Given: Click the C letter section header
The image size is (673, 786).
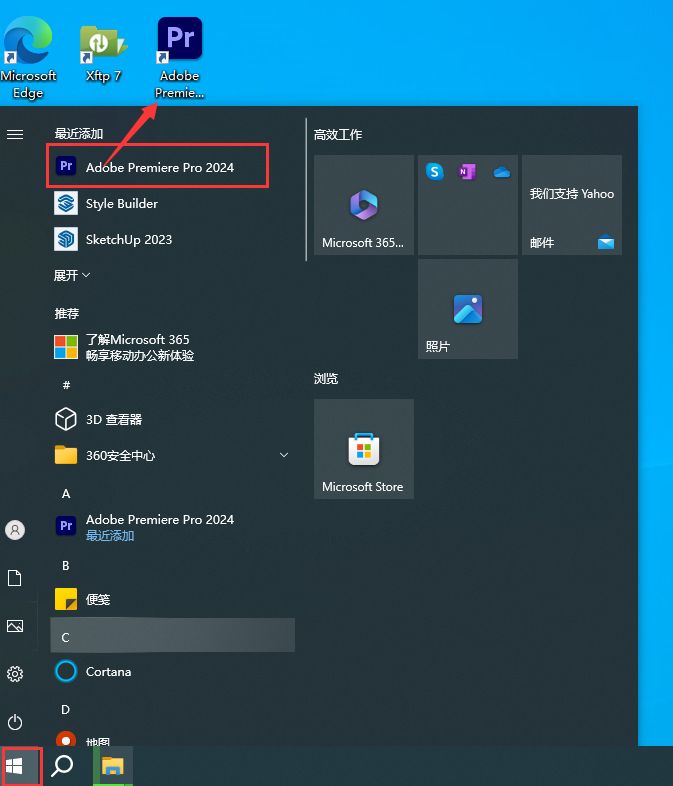Looking at the screenshot, I should tap(172, 635).
